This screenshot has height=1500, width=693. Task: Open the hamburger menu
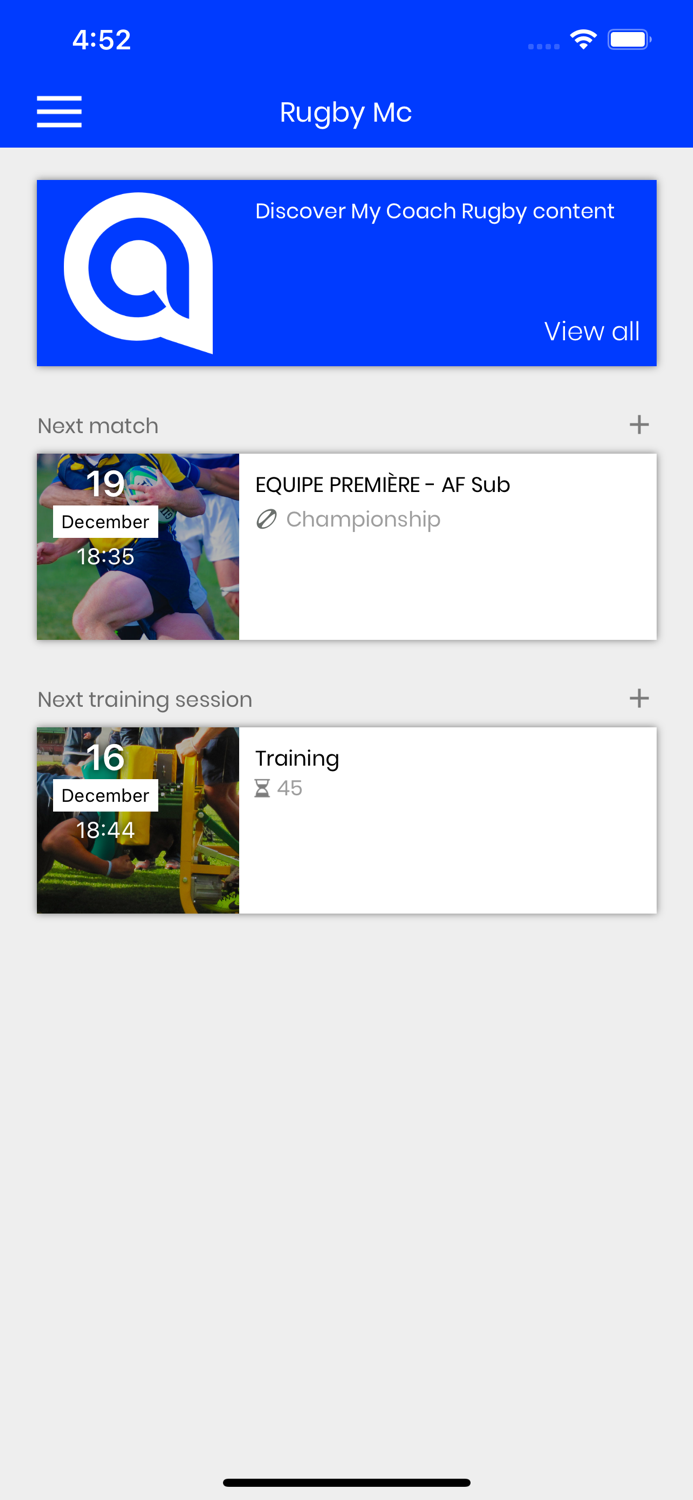(x=59, y=112)
